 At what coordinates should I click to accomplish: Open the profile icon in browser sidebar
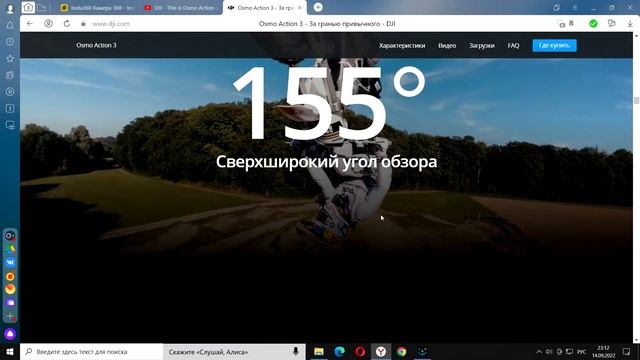(10, 8)
